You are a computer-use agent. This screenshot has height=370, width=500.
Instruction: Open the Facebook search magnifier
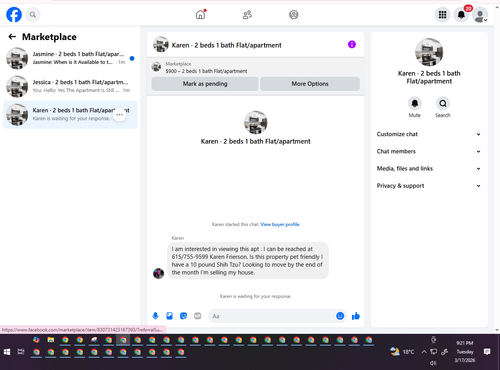(33, 15)
